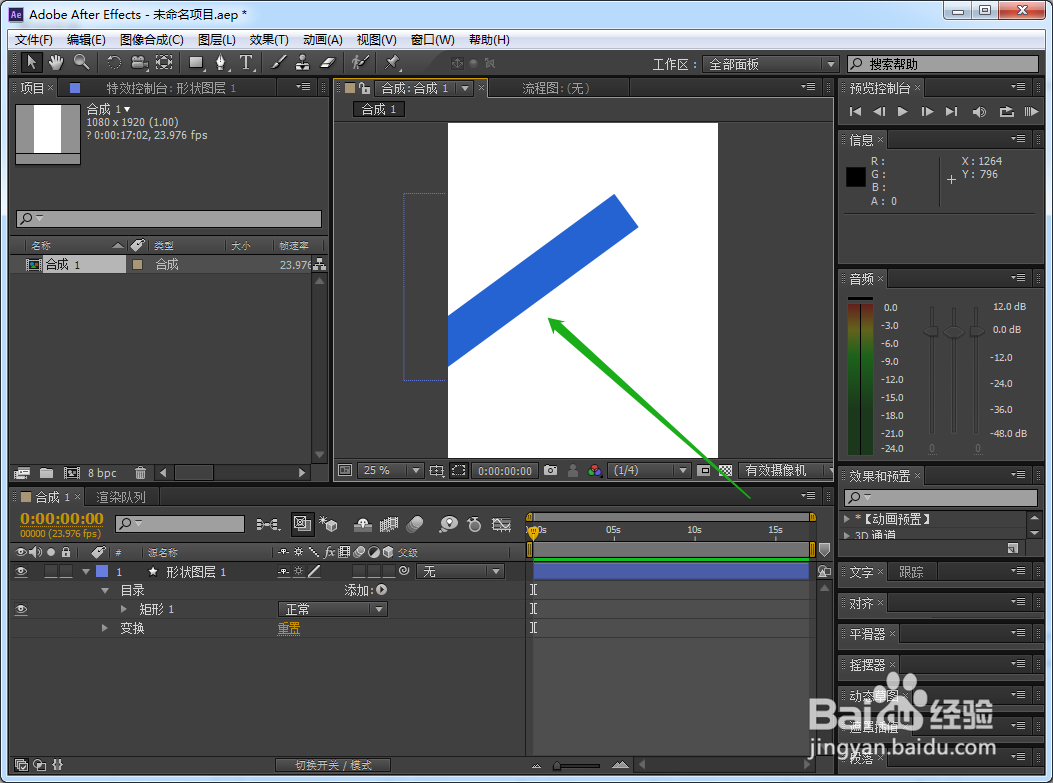The height and width of the screenshot is (783, 1053).
Task: Click the new folder icon in project panel
Action: point(46,473)
